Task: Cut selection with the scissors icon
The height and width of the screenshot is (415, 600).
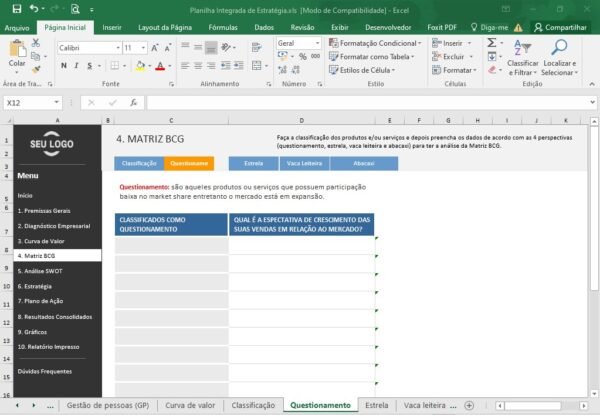Action: click(36, 42)
